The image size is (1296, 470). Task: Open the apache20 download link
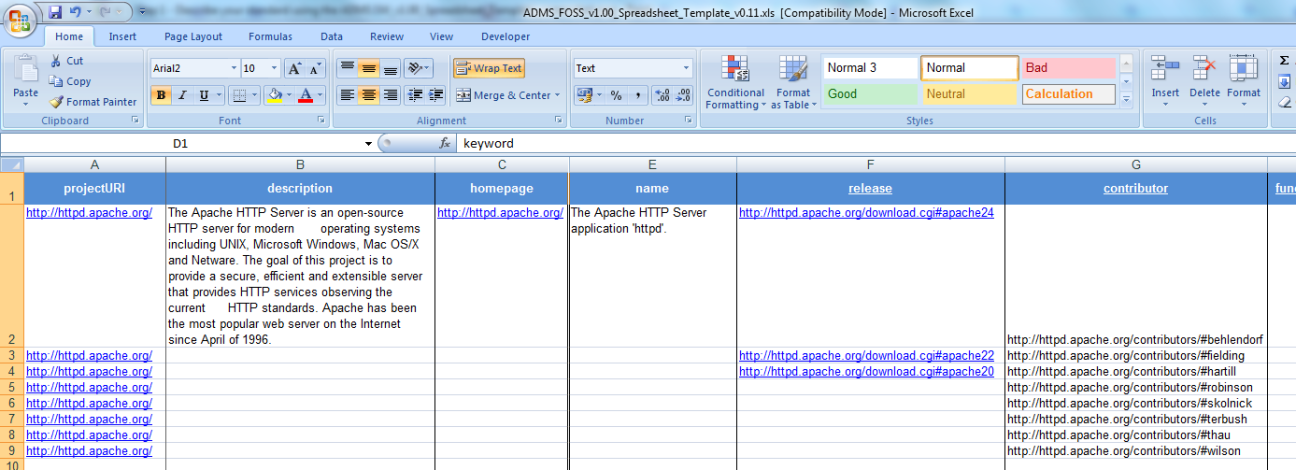pyautogui.click(x=866, y=371)
